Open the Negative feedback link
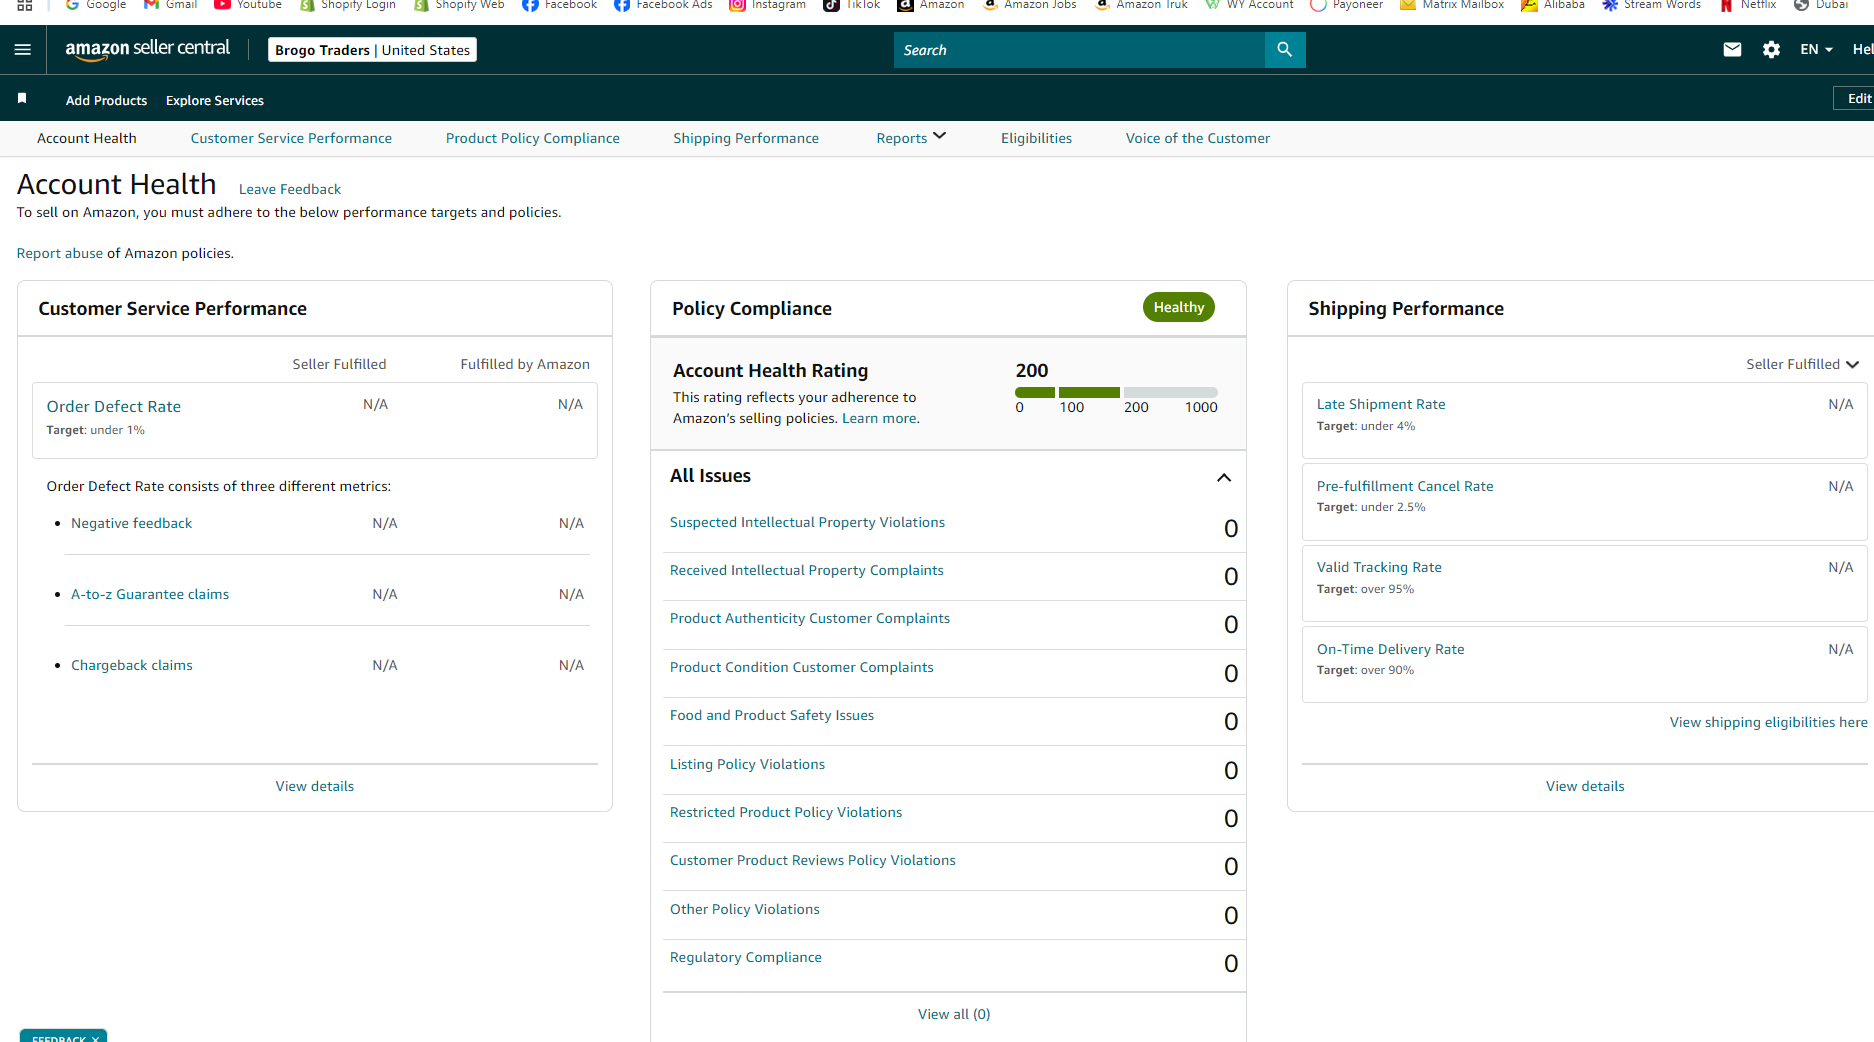Viewport: 1874px width, 1042px height. coord(131,523)
